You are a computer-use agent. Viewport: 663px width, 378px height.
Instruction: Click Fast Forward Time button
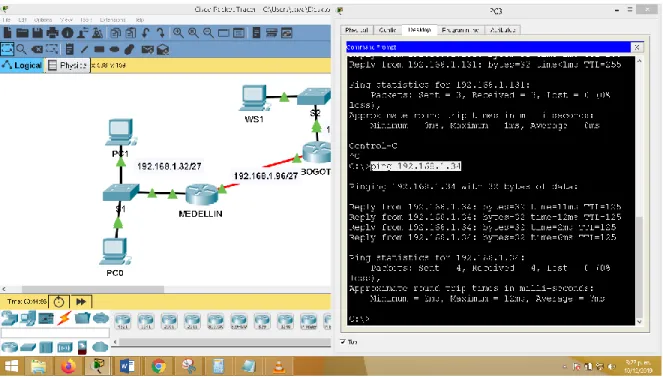(81, 301)
